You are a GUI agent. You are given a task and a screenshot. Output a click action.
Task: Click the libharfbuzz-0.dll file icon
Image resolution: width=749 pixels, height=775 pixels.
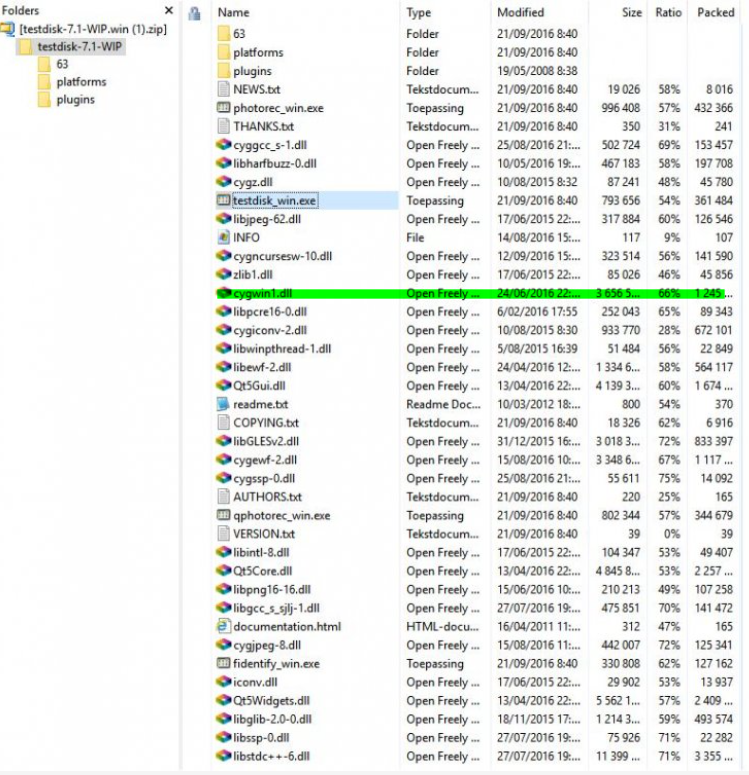pos(223,164)
